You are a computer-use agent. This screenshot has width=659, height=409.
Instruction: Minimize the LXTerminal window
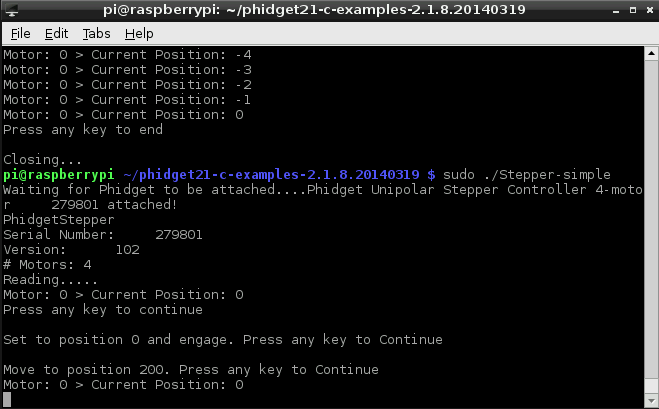(x=616, y=11)
